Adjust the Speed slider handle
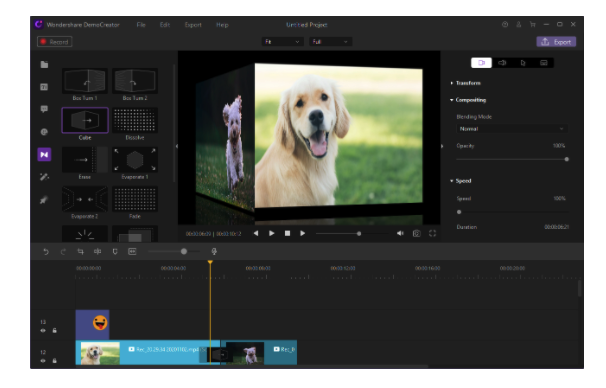Screen dimensions: 606x388 pos(459,212)
